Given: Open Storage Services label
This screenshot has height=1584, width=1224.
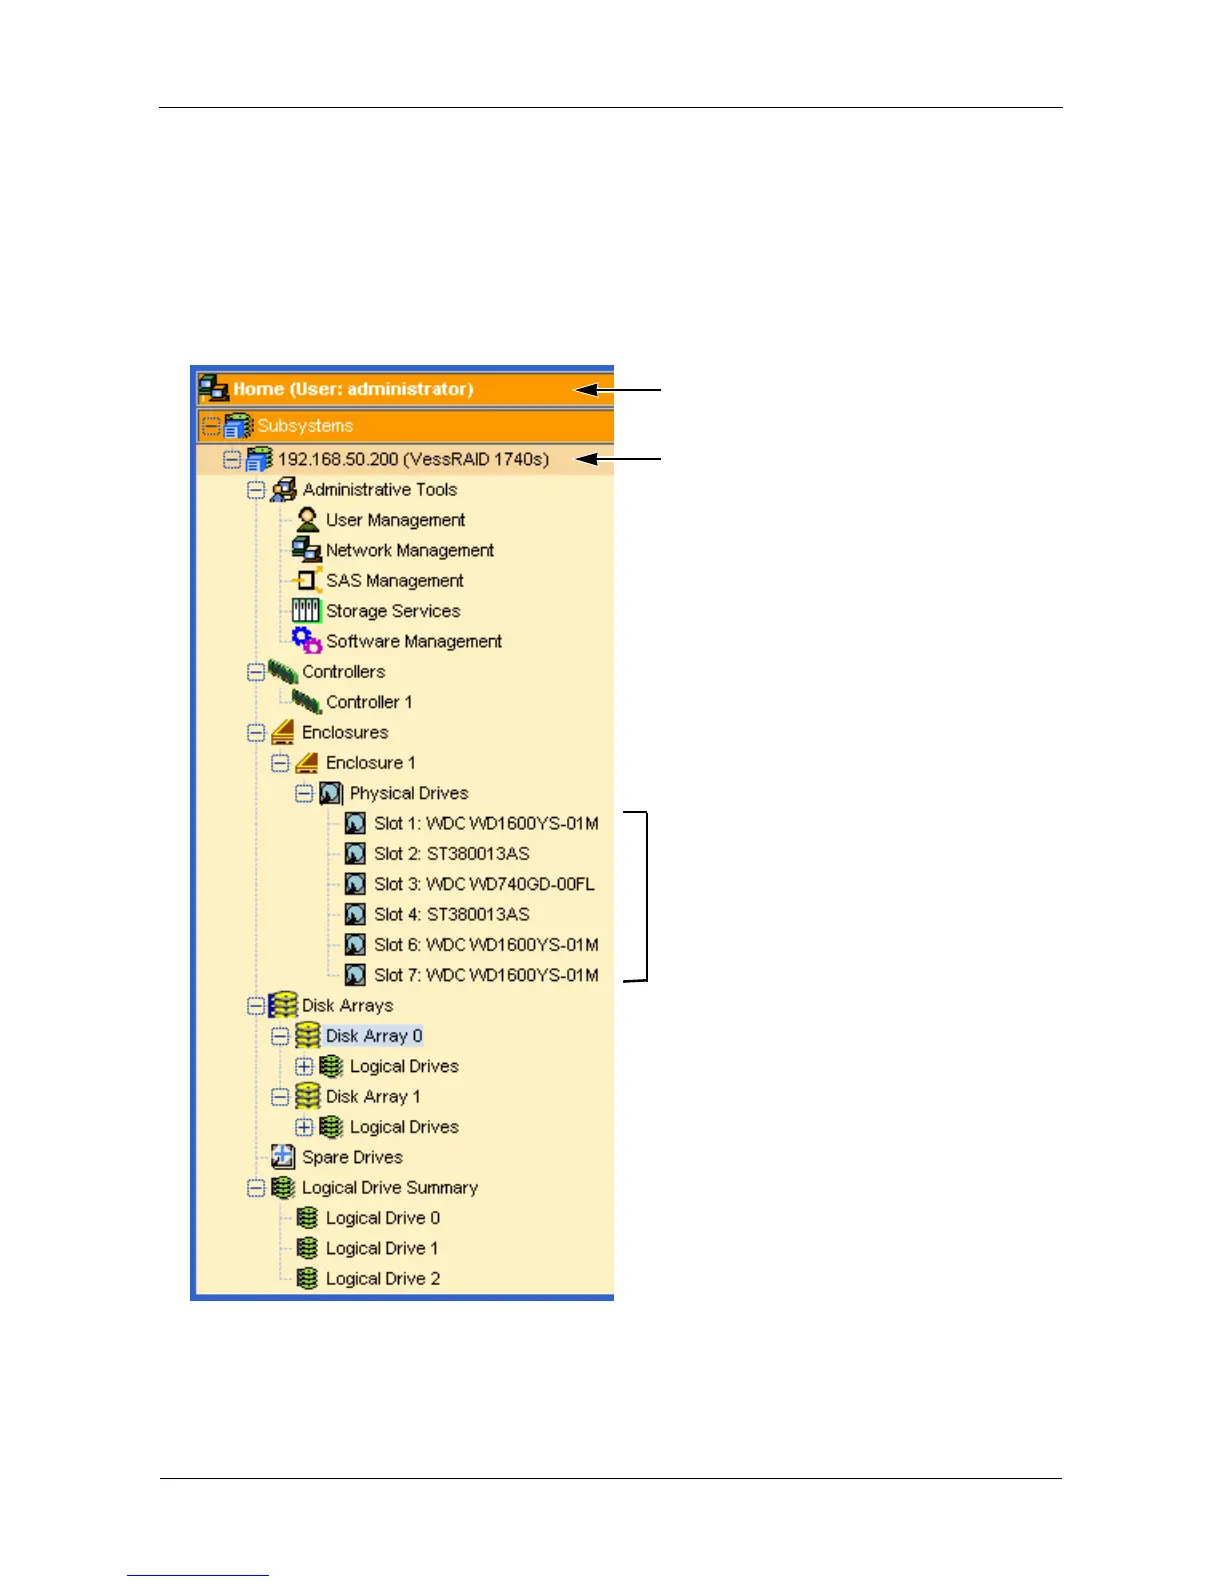Looking at the screenshot, I should point(393,611).
